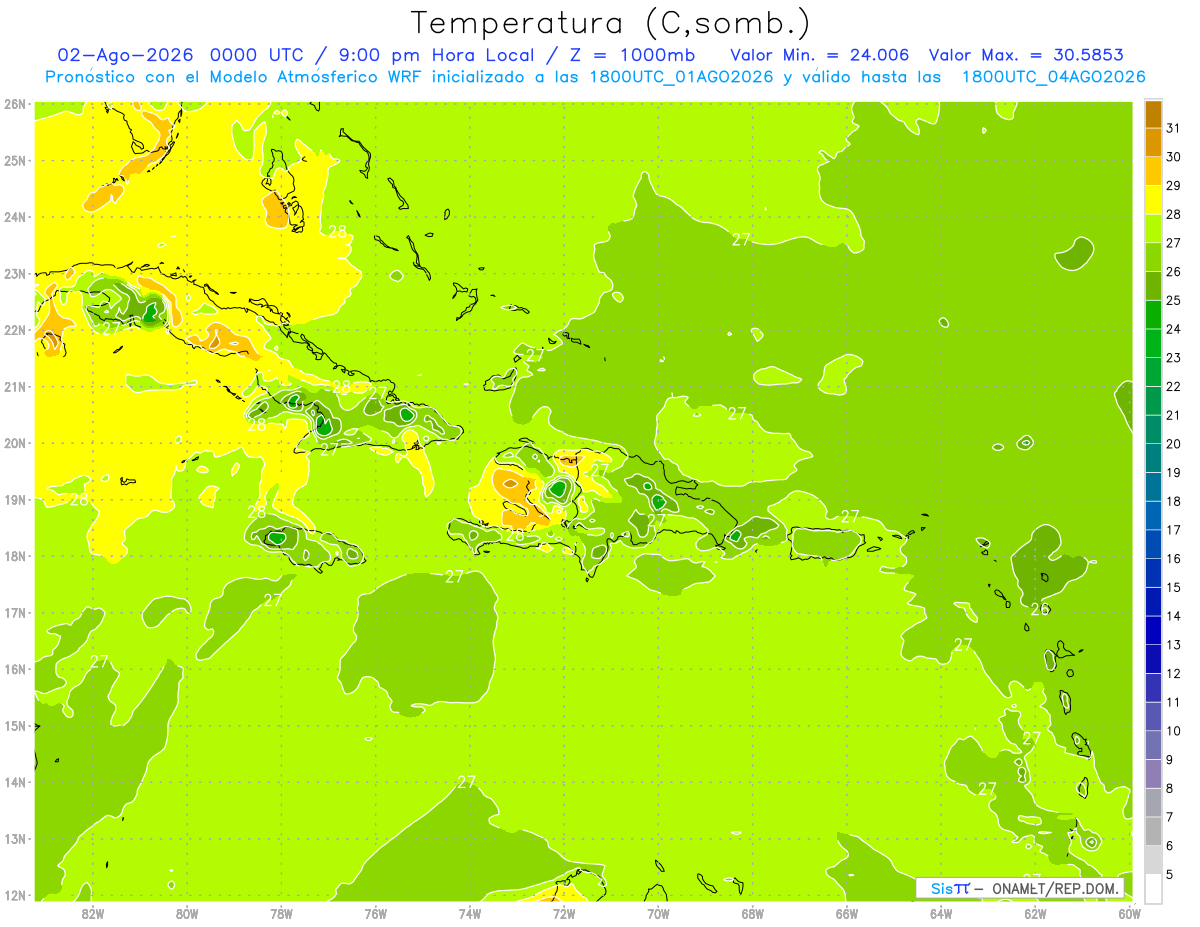Click the '18N' latitude axis label
Image resolution: width=1200 pixels, height=927 pixels.
pyautogui.click(x=14, y=556)
